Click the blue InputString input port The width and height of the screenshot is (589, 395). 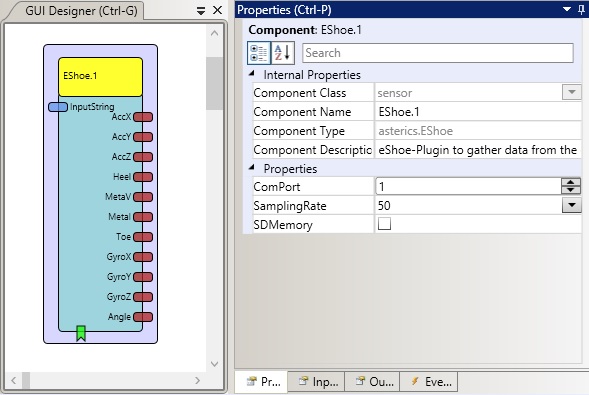point(58,107)
